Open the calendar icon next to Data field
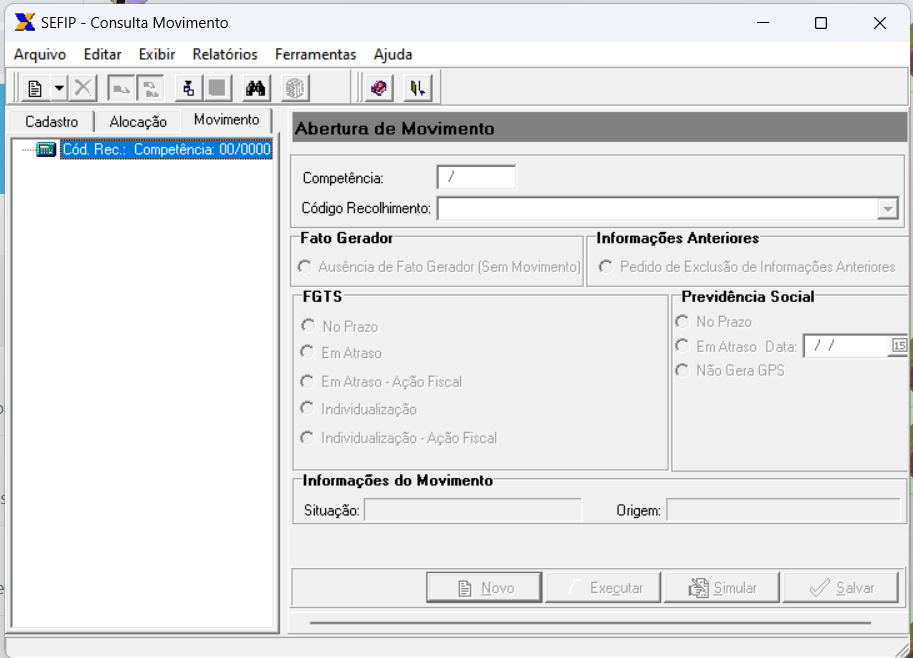 pos(899,346)
